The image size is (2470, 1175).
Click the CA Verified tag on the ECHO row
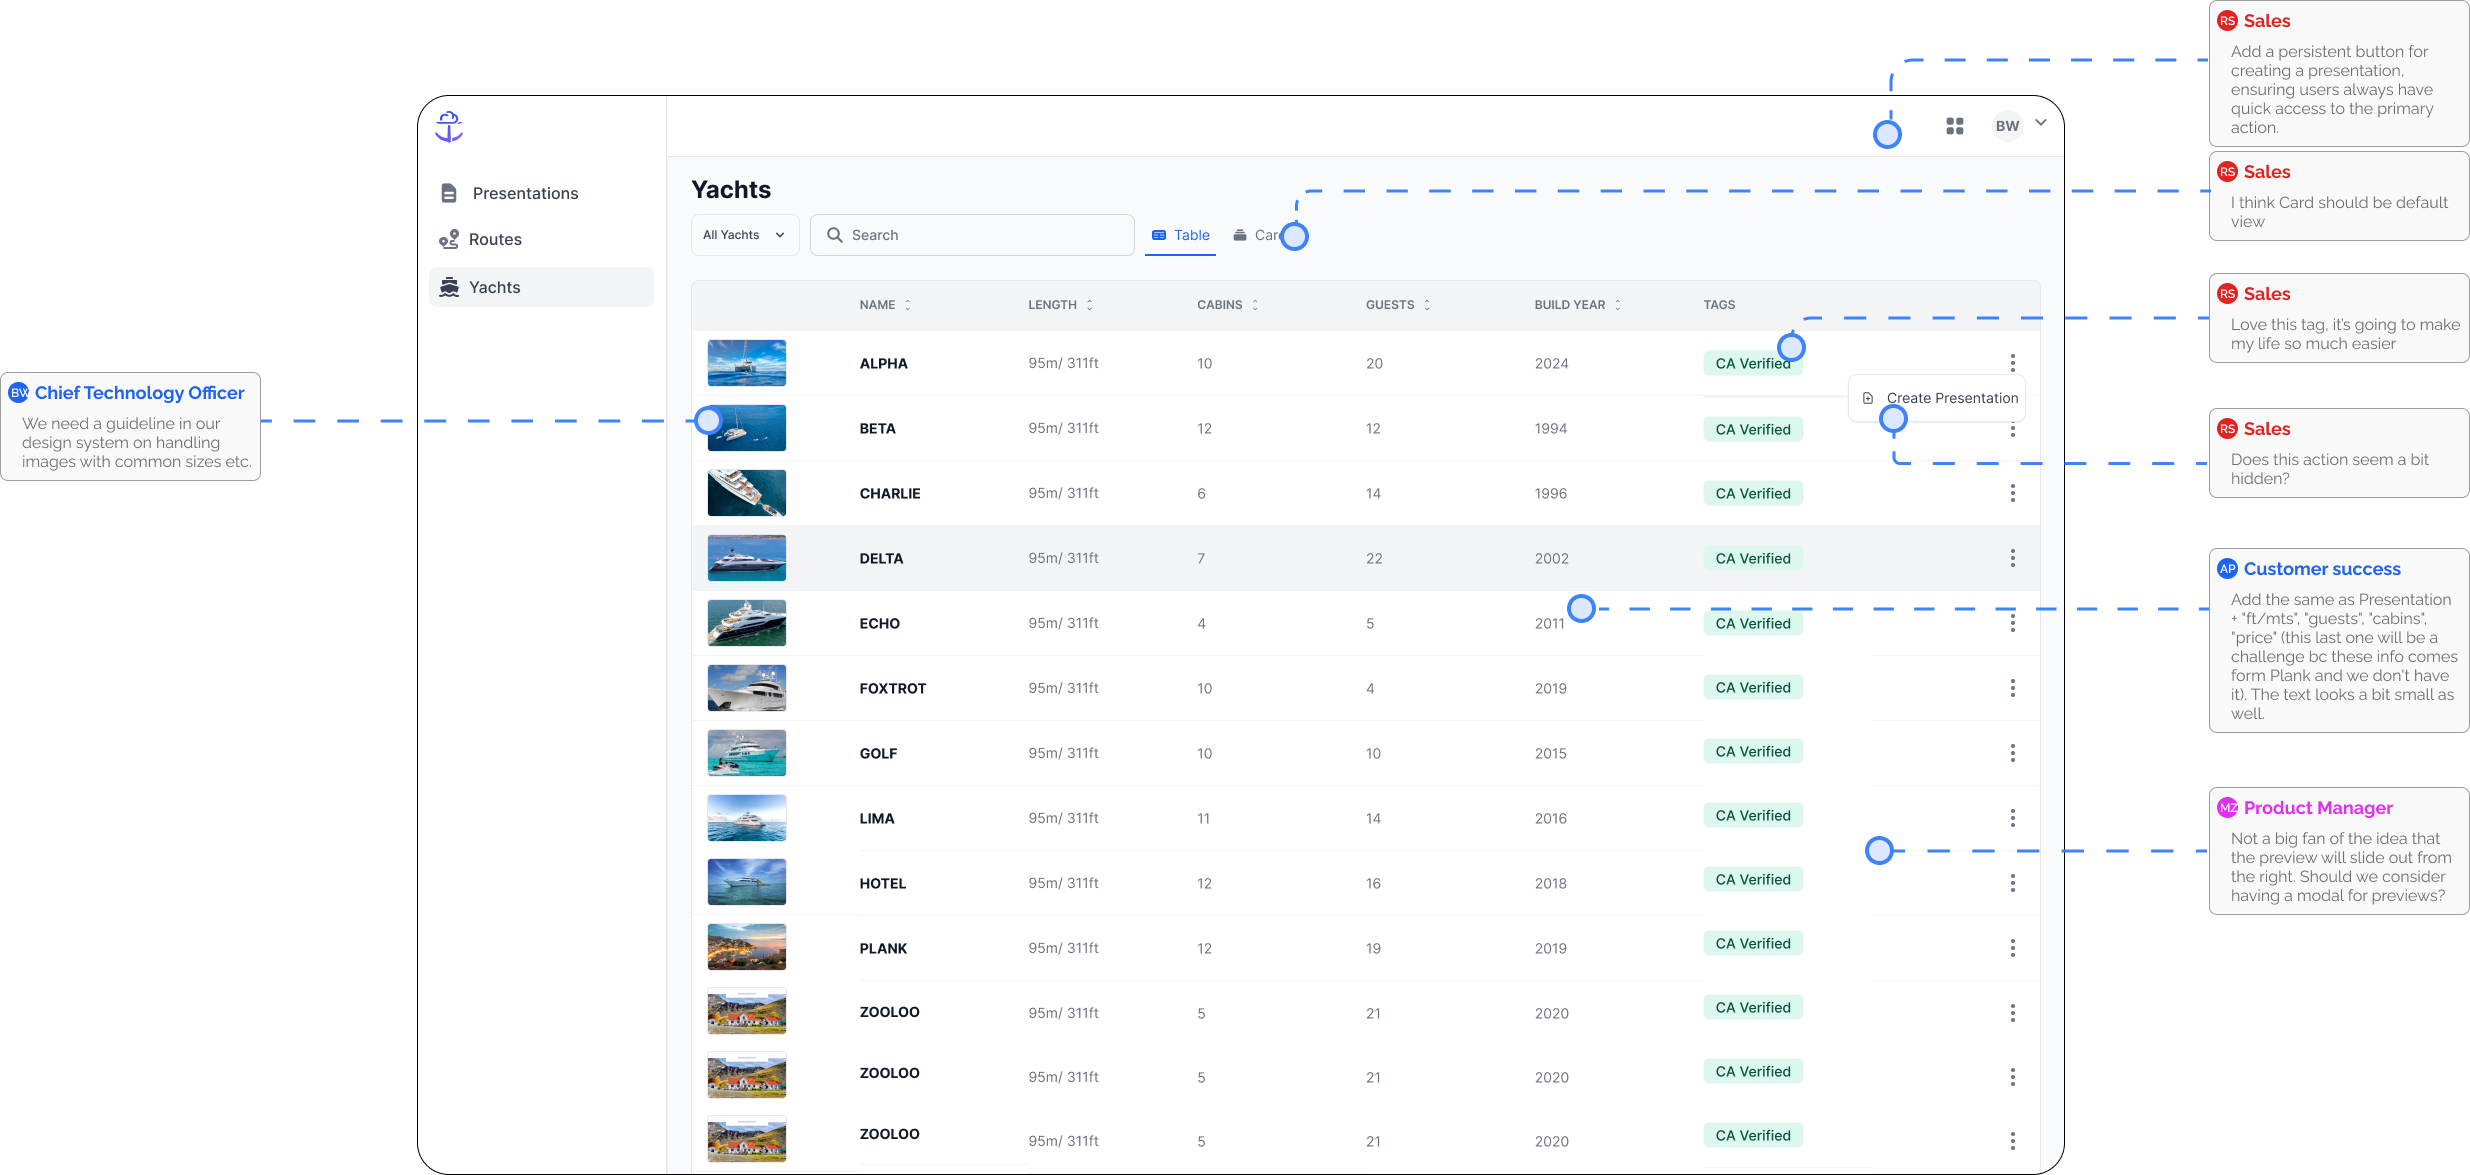pyautogui.click(x=1752, y=623)
